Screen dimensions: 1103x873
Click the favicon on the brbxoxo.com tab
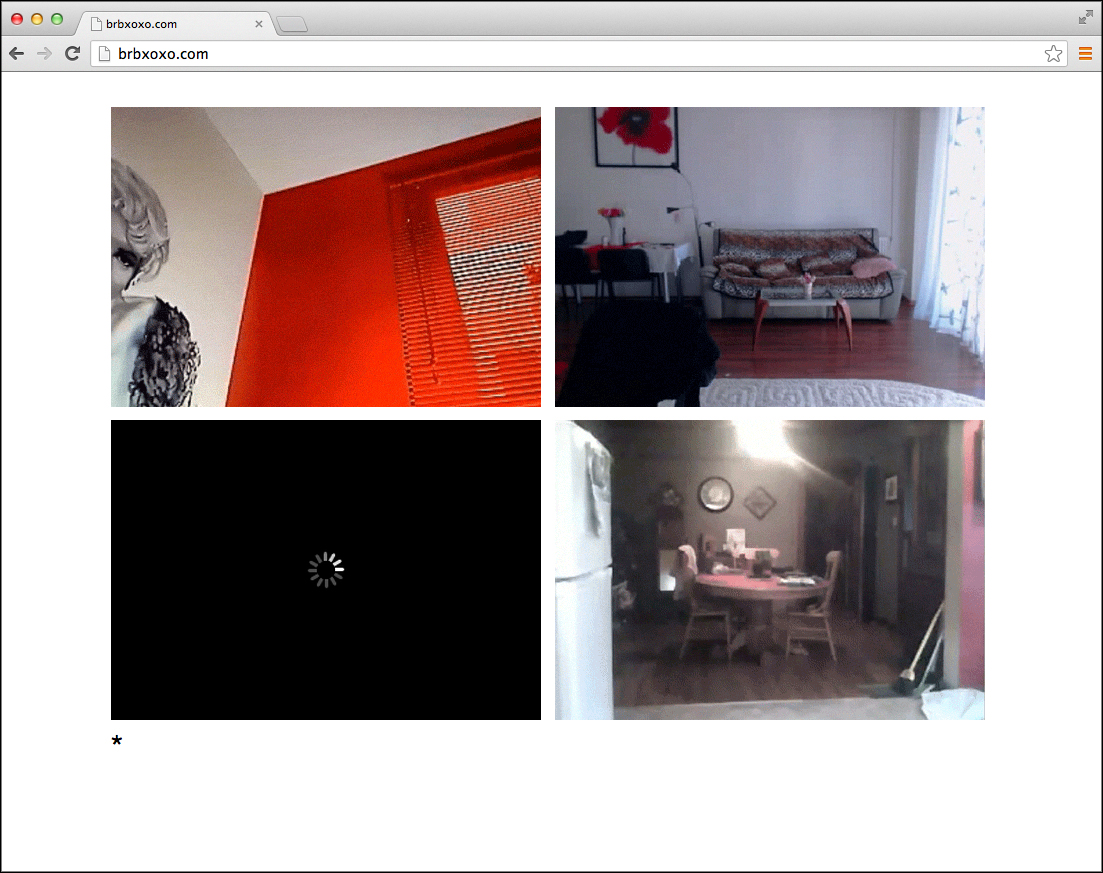(x=96, y=24)
